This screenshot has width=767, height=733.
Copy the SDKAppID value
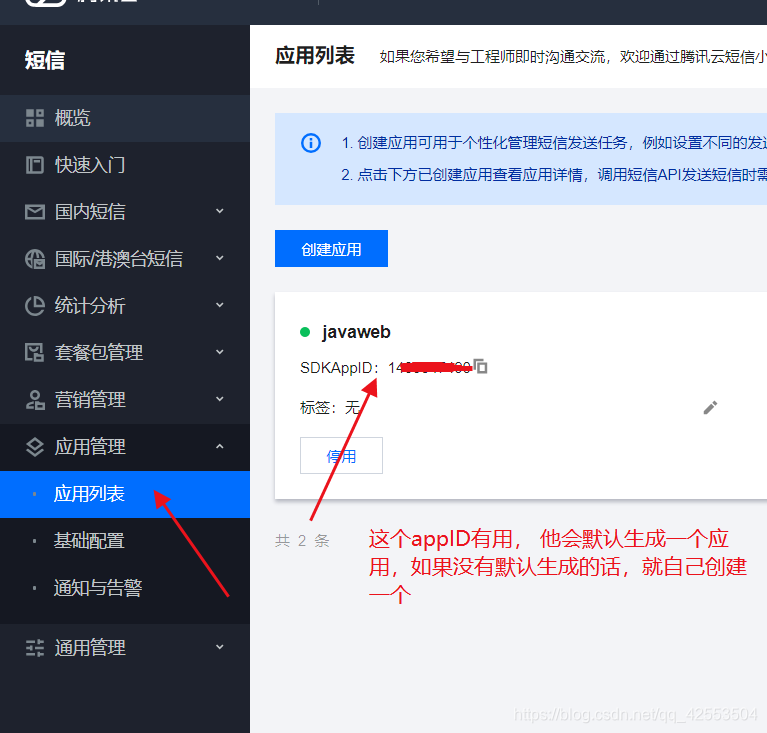[x=481, y=366]
